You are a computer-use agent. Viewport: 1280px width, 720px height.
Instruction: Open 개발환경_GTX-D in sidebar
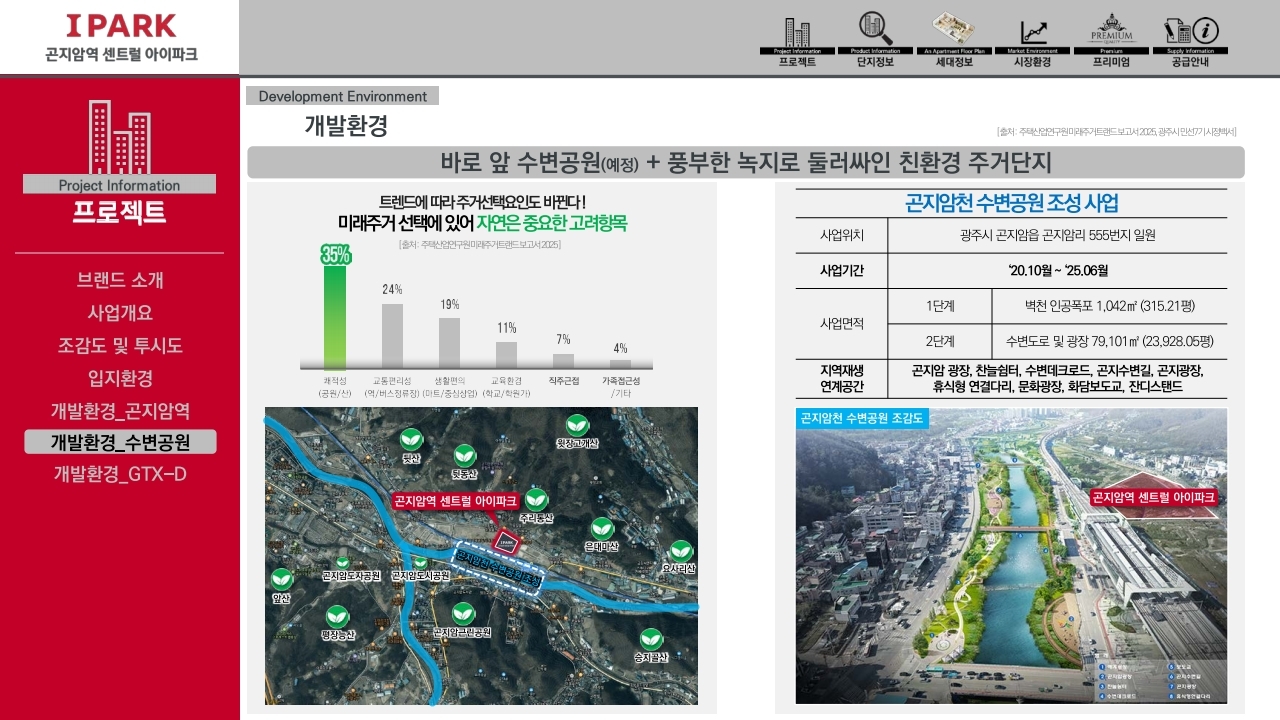[x=120, y=474]
